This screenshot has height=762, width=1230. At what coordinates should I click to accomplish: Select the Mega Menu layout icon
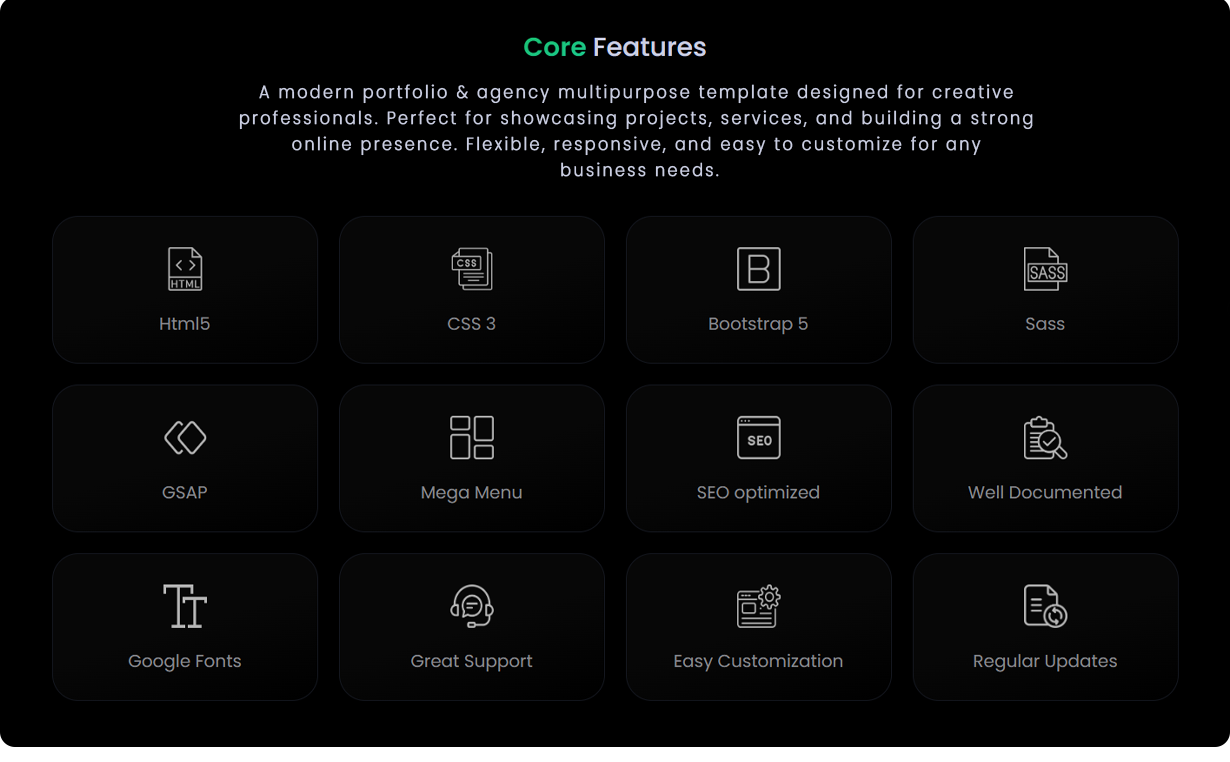471,437
